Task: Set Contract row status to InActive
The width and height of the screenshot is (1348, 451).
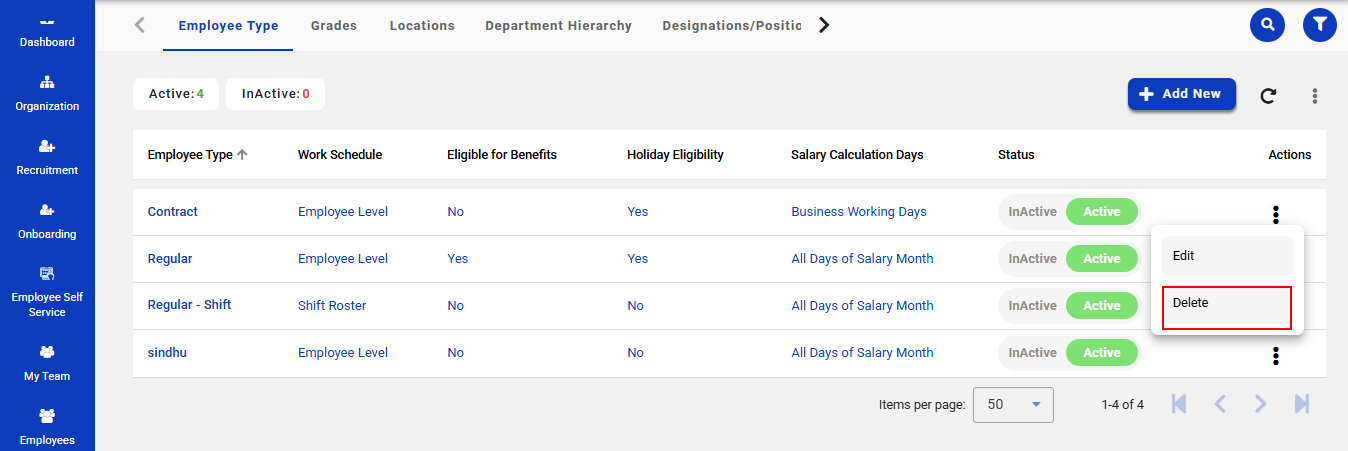Action: click(1032, 212)
